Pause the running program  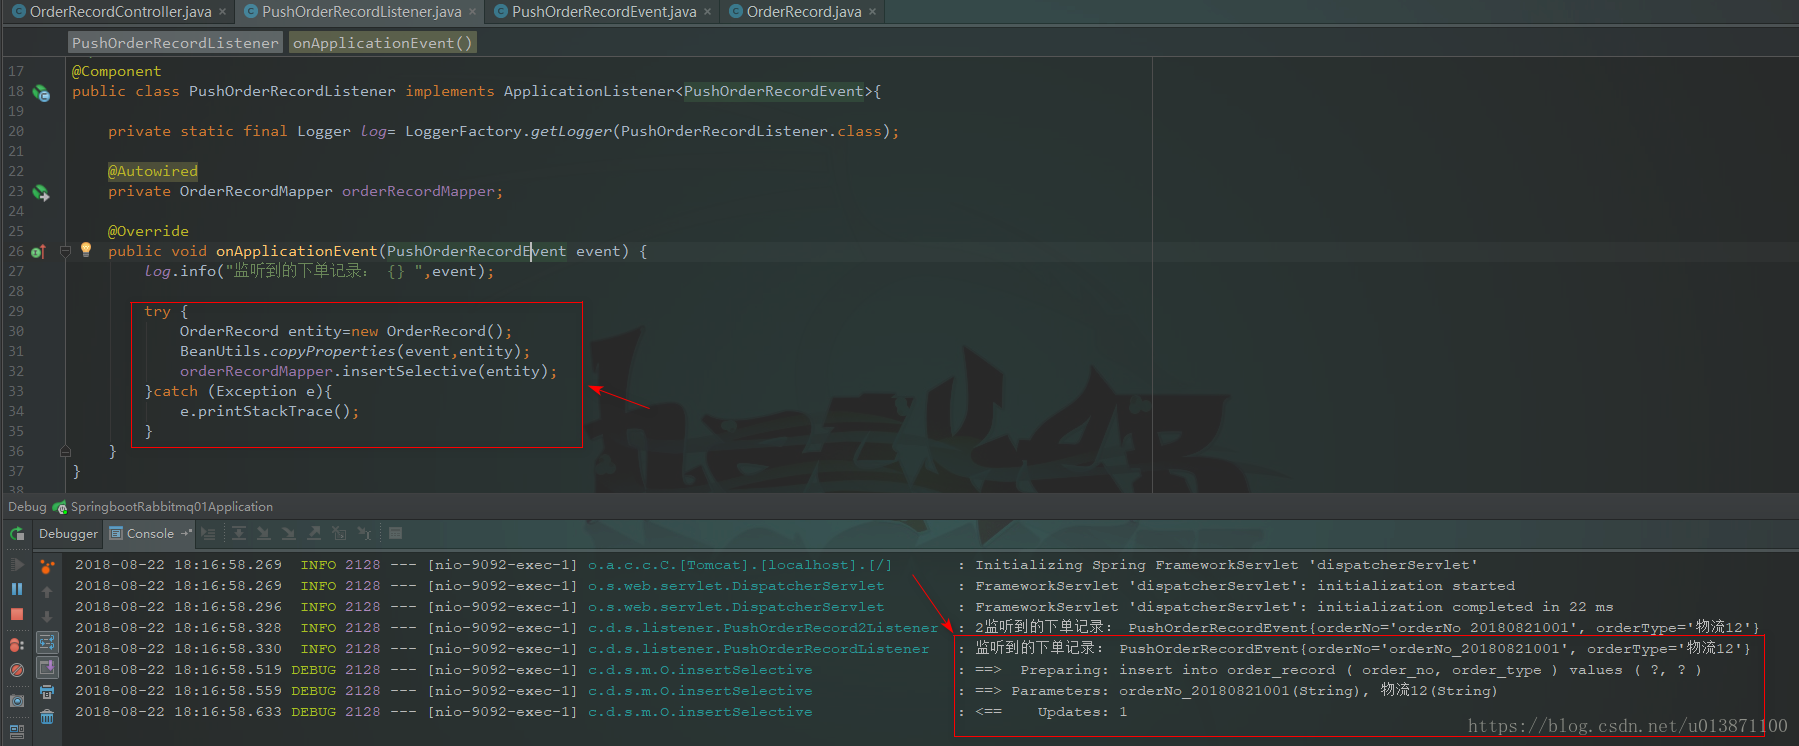pyautogui.click(x=17, y=589)
